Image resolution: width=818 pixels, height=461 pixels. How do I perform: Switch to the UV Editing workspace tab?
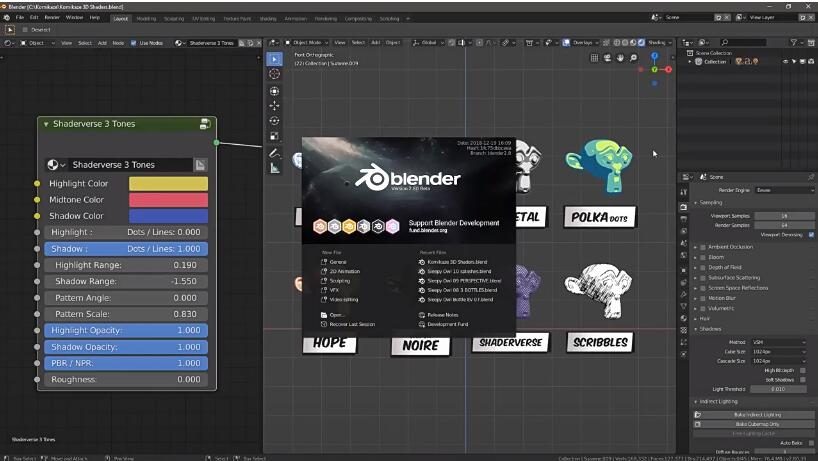pos(203,19)
